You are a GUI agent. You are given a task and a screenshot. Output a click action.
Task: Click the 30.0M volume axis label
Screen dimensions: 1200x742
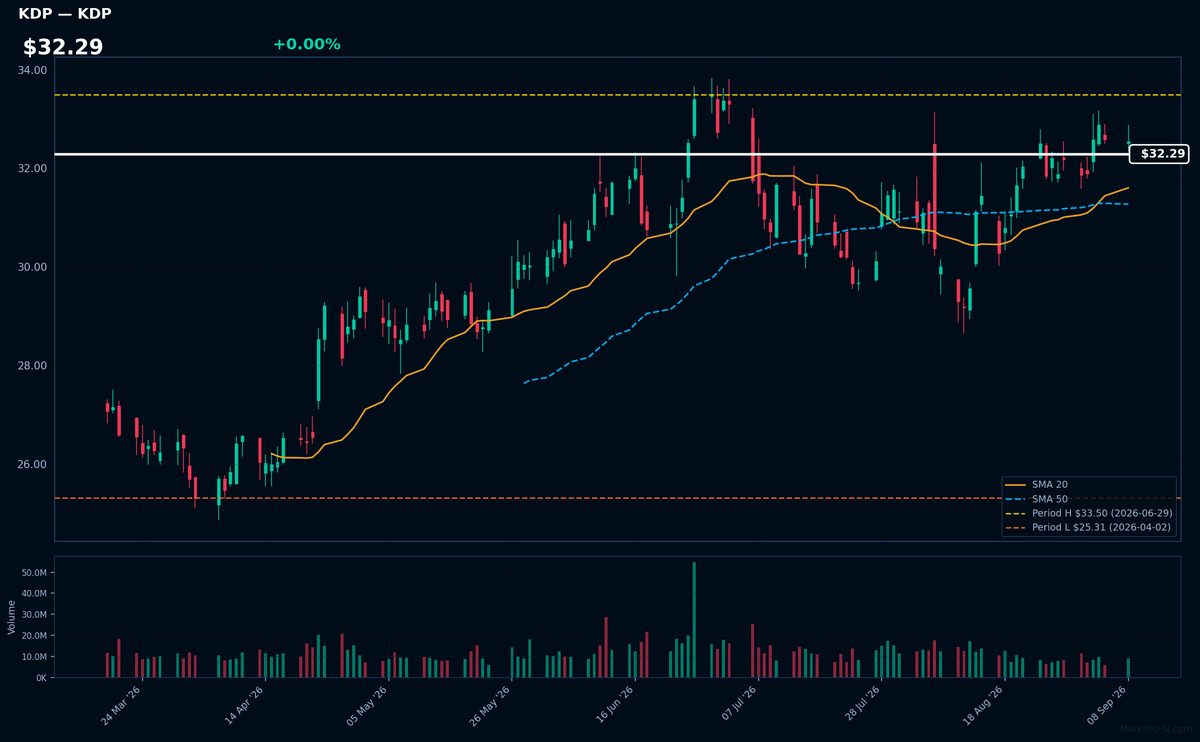click(34, 615)
